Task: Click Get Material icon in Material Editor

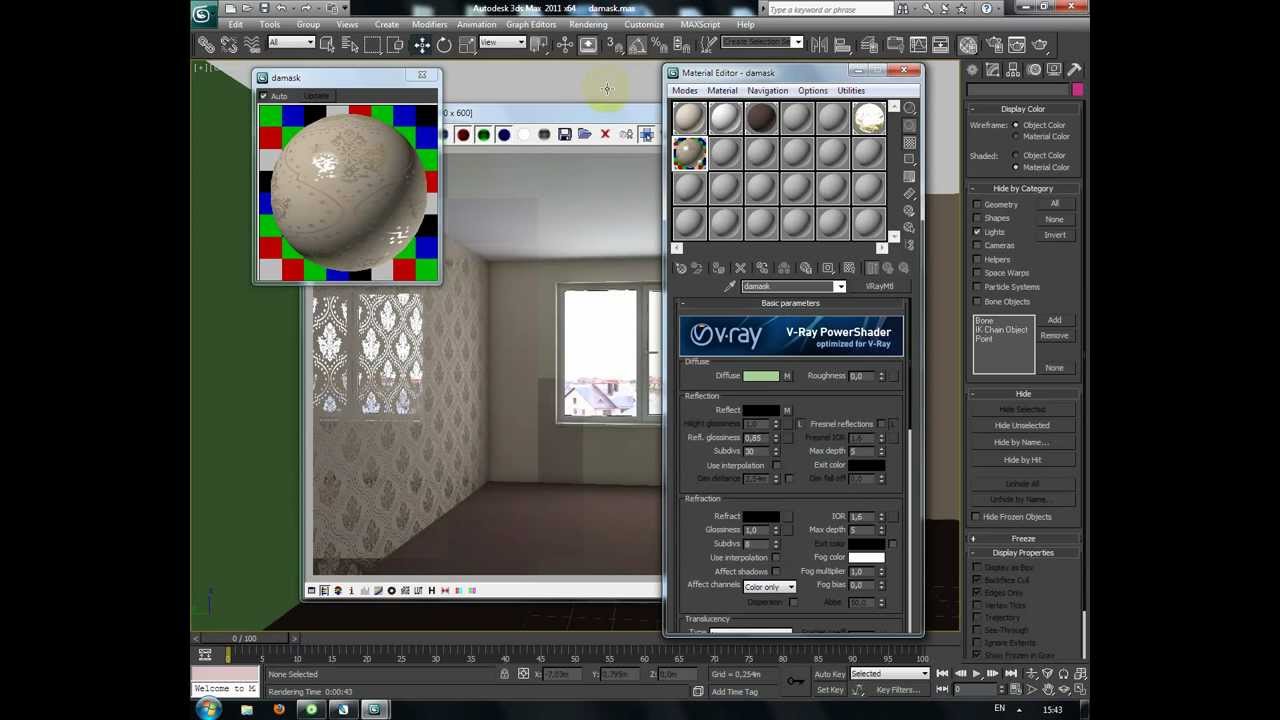Action: pyautogui.click(x=681, y=268)
